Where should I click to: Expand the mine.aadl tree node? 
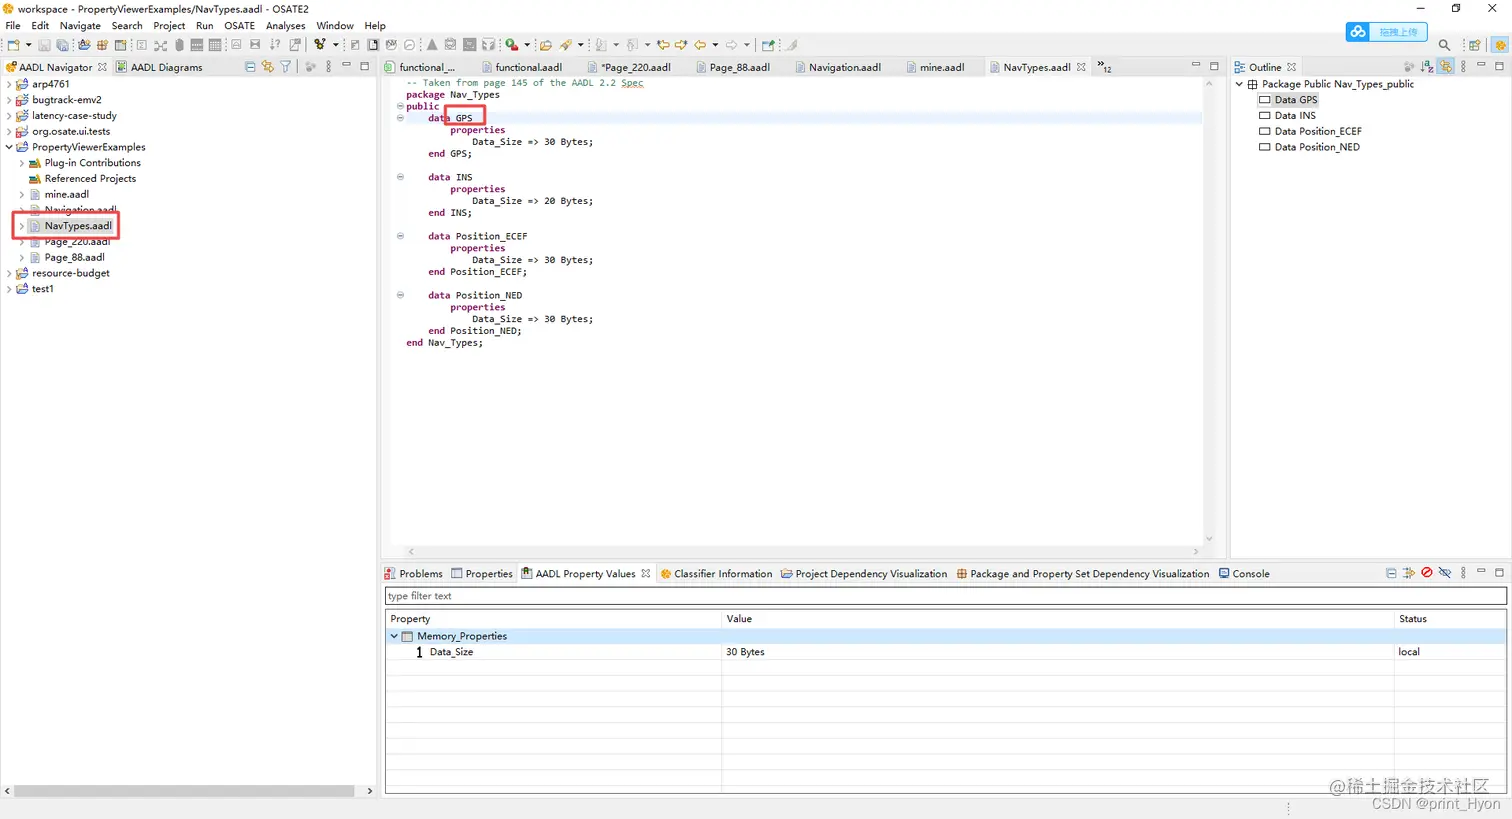click(x=22, y=194)
